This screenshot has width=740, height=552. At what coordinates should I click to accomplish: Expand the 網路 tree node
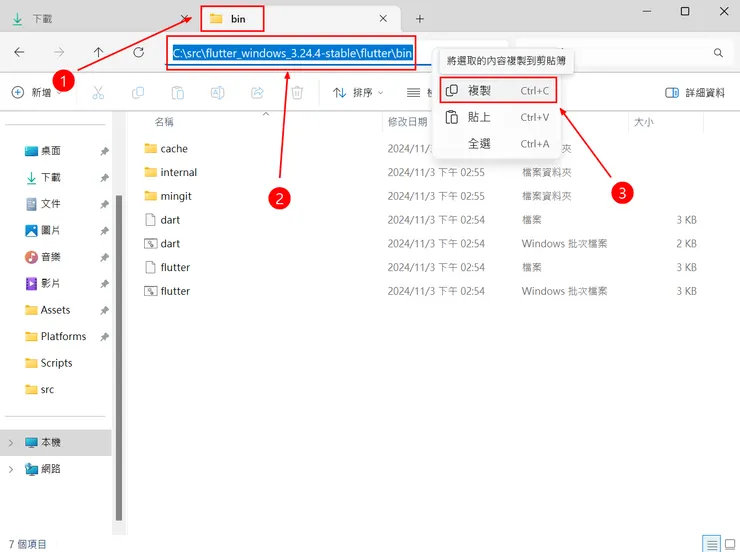point(11,469)
